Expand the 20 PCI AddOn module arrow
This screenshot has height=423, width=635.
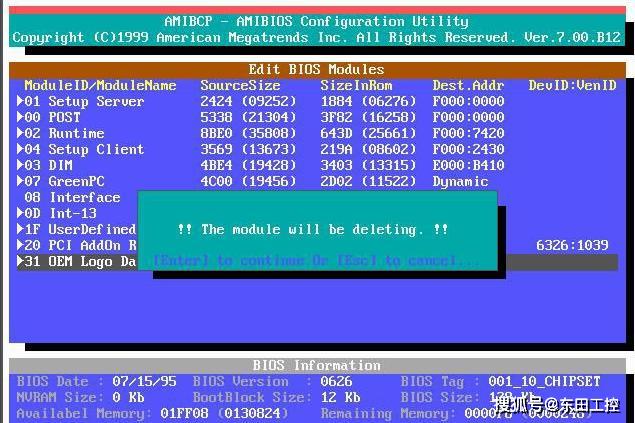(20, 245)
